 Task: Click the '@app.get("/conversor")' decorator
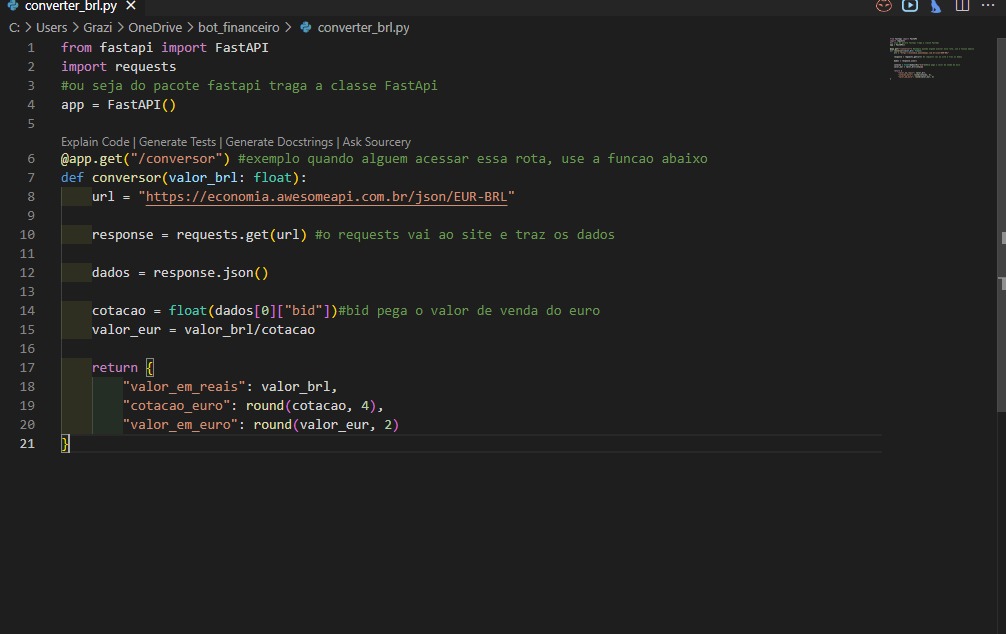[146, 158]
